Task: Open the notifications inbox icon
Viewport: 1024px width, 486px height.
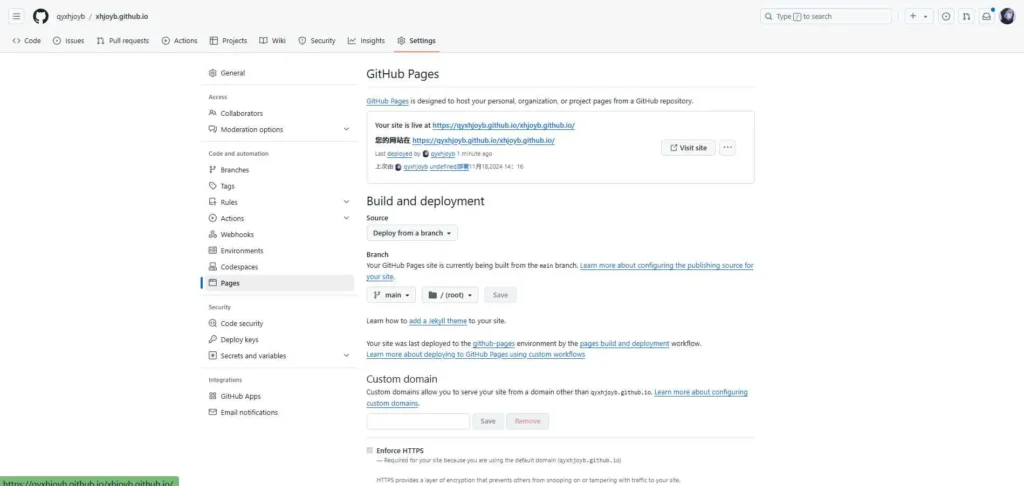Action: click(x=986, y=16)
